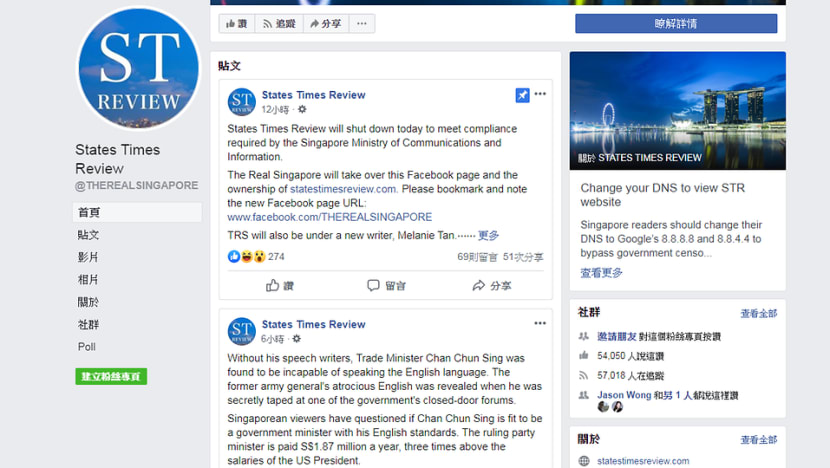The image size is (830, 468).
Task: Click the Share (分享) page button
Action: point(326,23)
